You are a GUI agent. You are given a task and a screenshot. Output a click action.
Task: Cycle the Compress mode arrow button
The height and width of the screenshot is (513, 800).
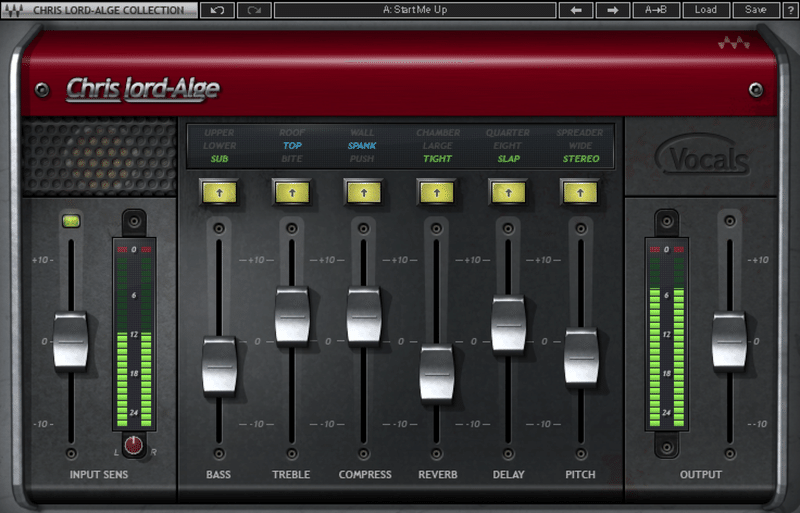(x=364, y=193)
